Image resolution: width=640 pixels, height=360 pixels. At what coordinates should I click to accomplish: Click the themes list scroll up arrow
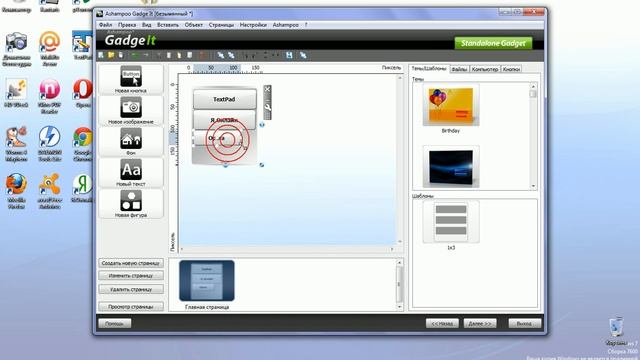(533, 86)
